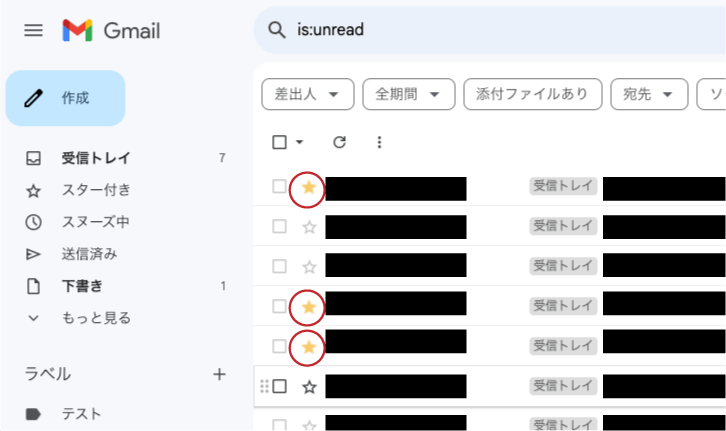Viewport: 726px width, 431px height.
Task: Open the 差出人 filter dropdown
Action: (x=307, y=94)
